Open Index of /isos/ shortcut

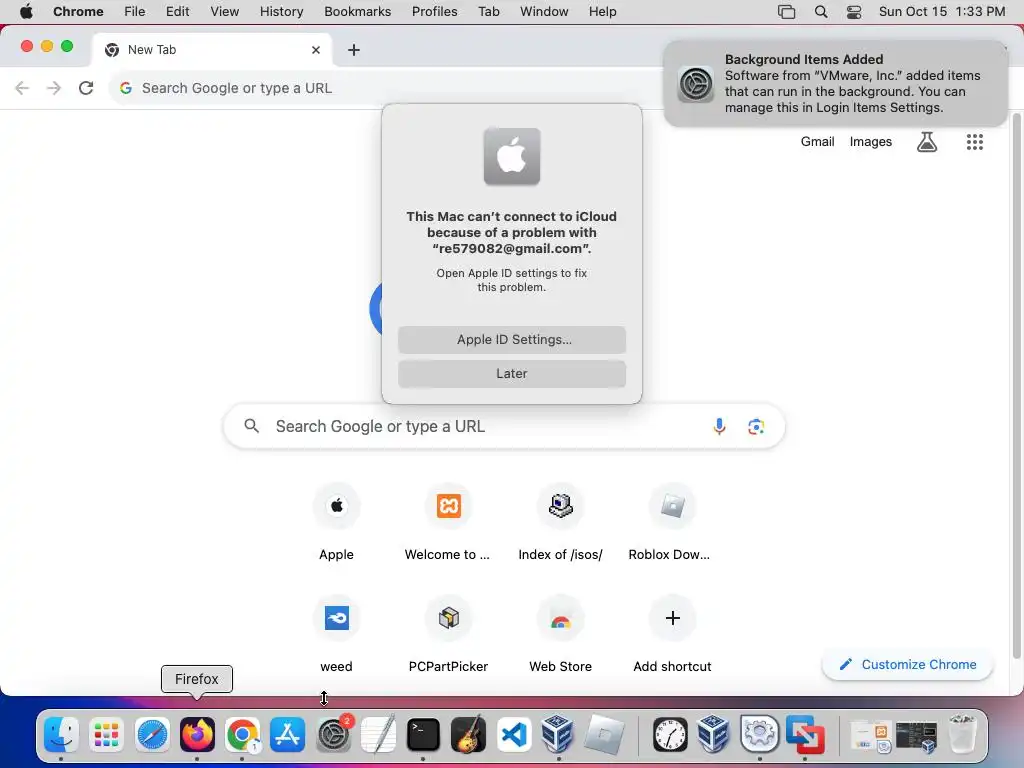[560, 522]
